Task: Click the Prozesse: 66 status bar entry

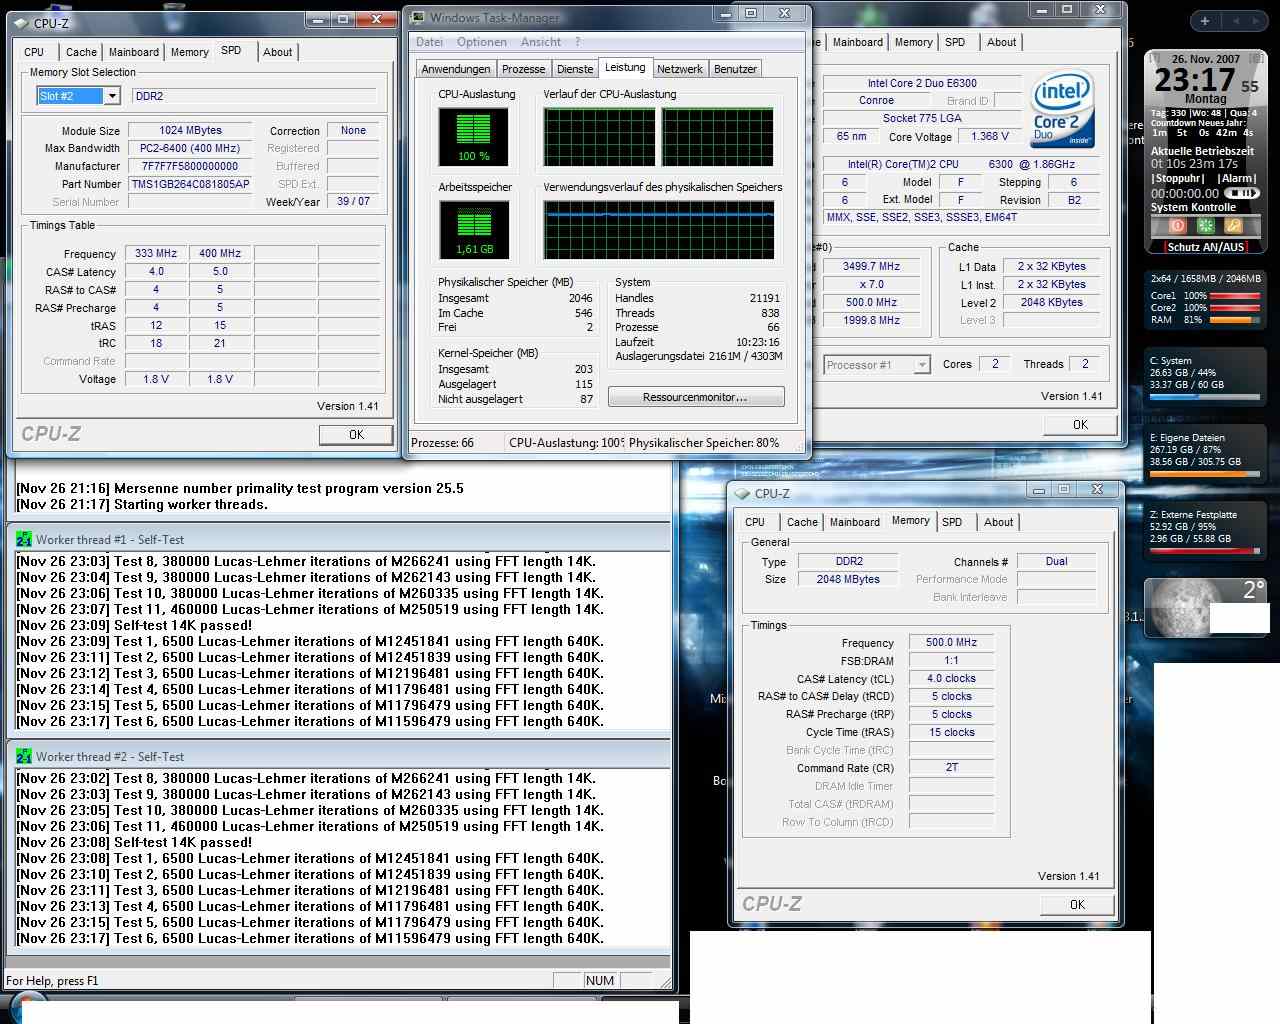Action: [442, 442]
